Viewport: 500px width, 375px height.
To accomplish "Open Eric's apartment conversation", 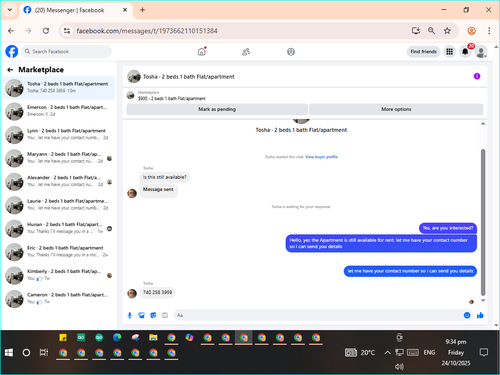I will pyautogui.click(x=59, y=252).
